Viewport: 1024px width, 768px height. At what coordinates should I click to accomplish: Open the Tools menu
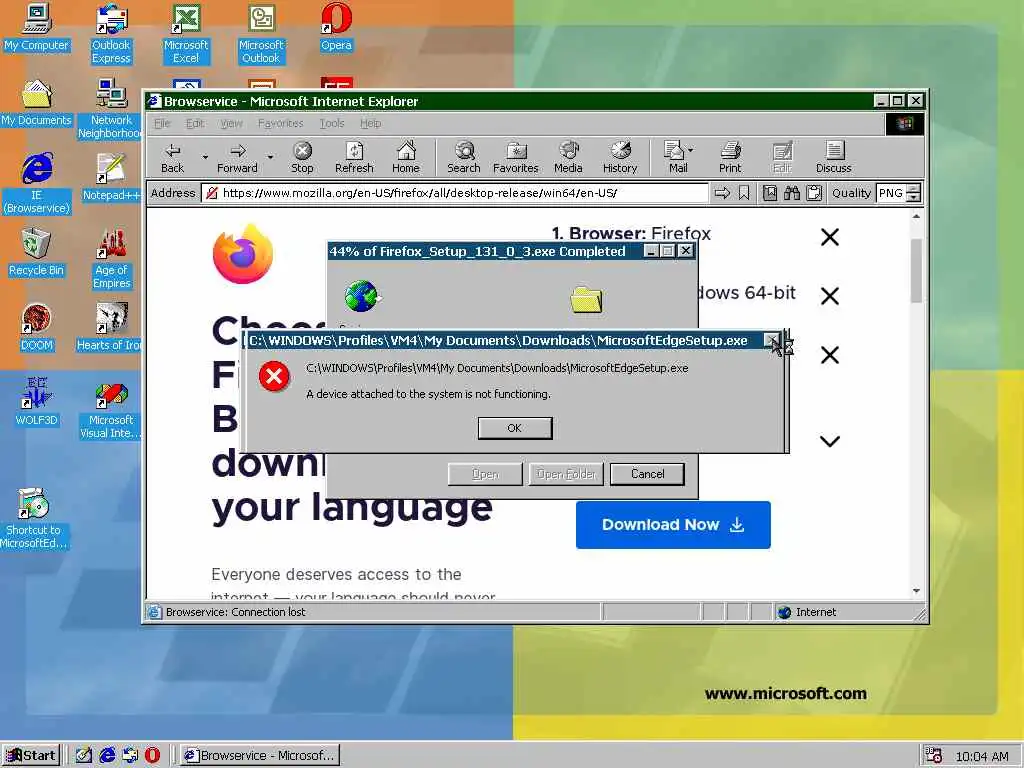pyautogui.click(x=332, y=123)
